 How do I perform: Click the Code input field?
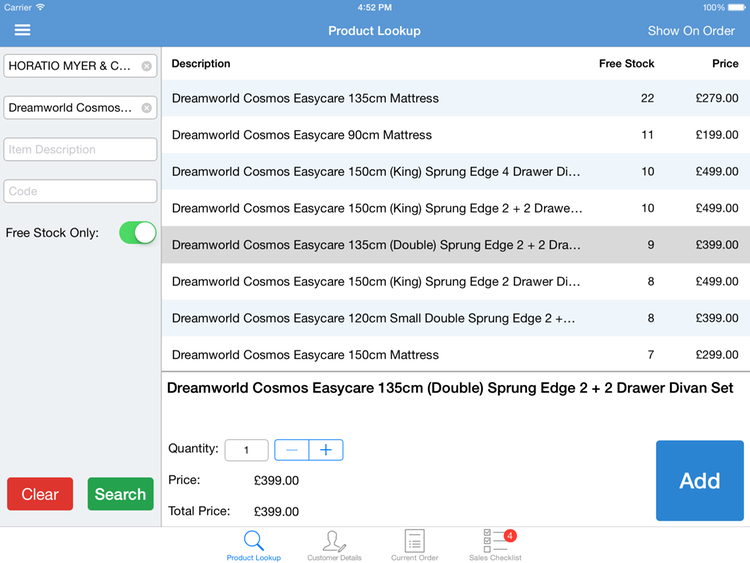click(x=80, y=191)
